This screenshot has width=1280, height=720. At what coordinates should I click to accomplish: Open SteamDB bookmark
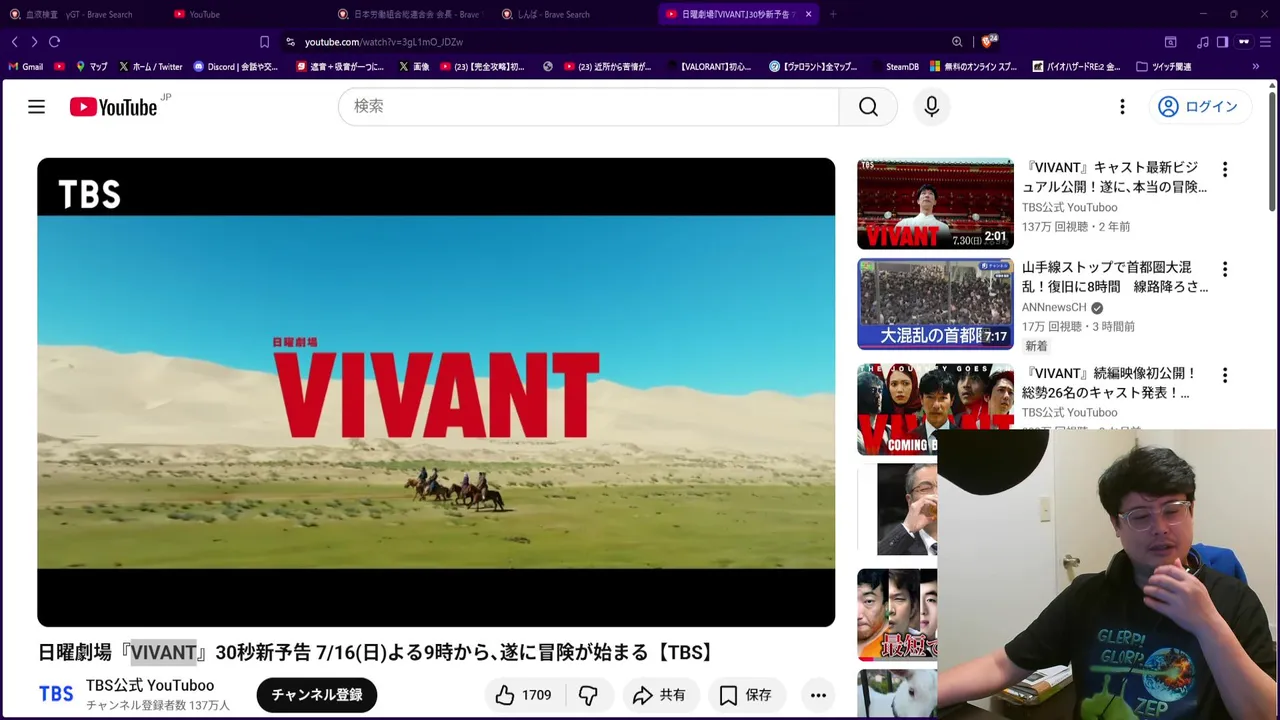[x=894, y=67]
